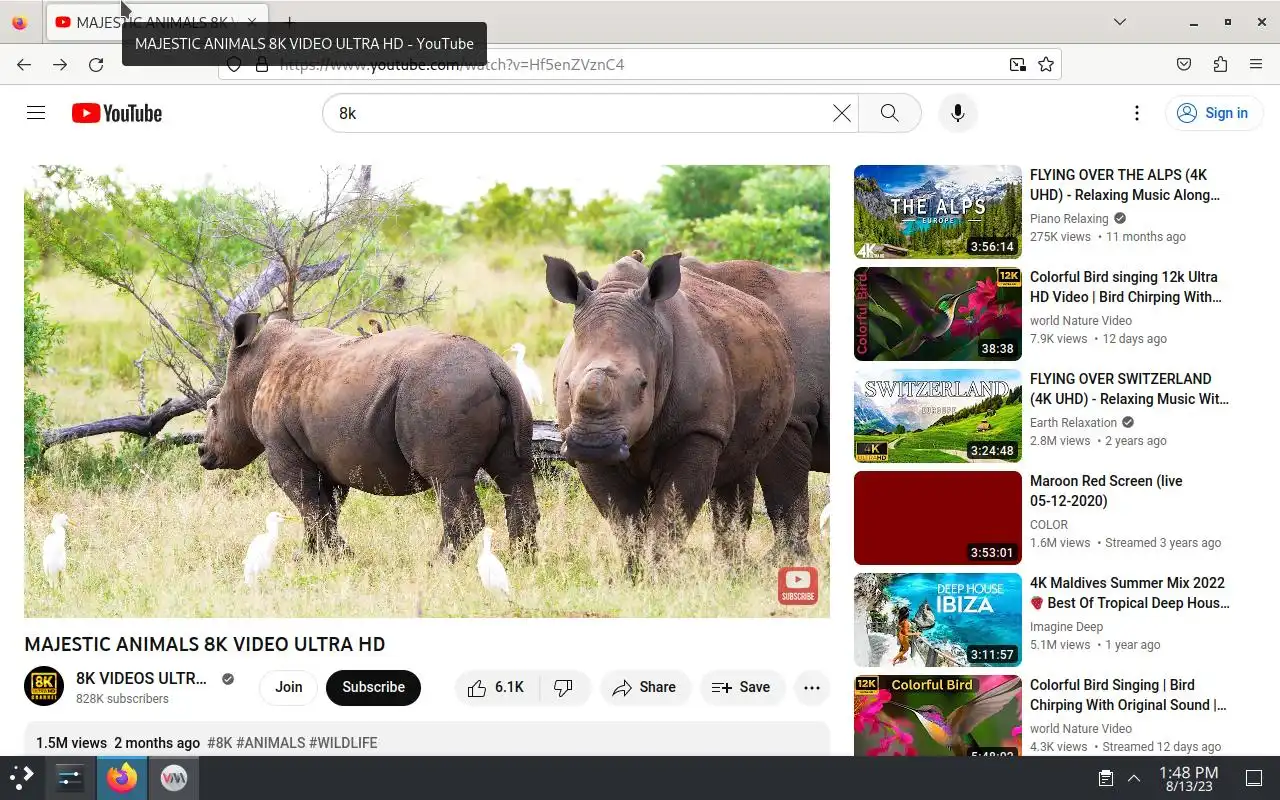Open the clipboard tray icon
The image size is (1280, 800).
click(1106, 778)
